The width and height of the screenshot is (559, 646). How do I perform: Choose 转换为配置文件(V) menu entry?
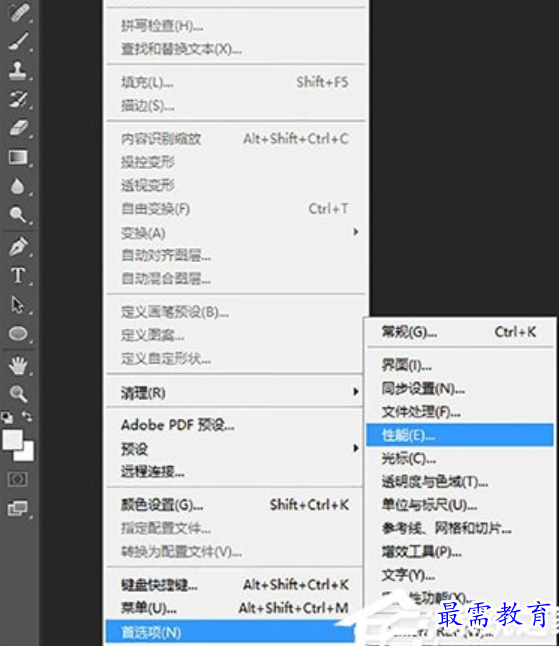click(235, 552)
